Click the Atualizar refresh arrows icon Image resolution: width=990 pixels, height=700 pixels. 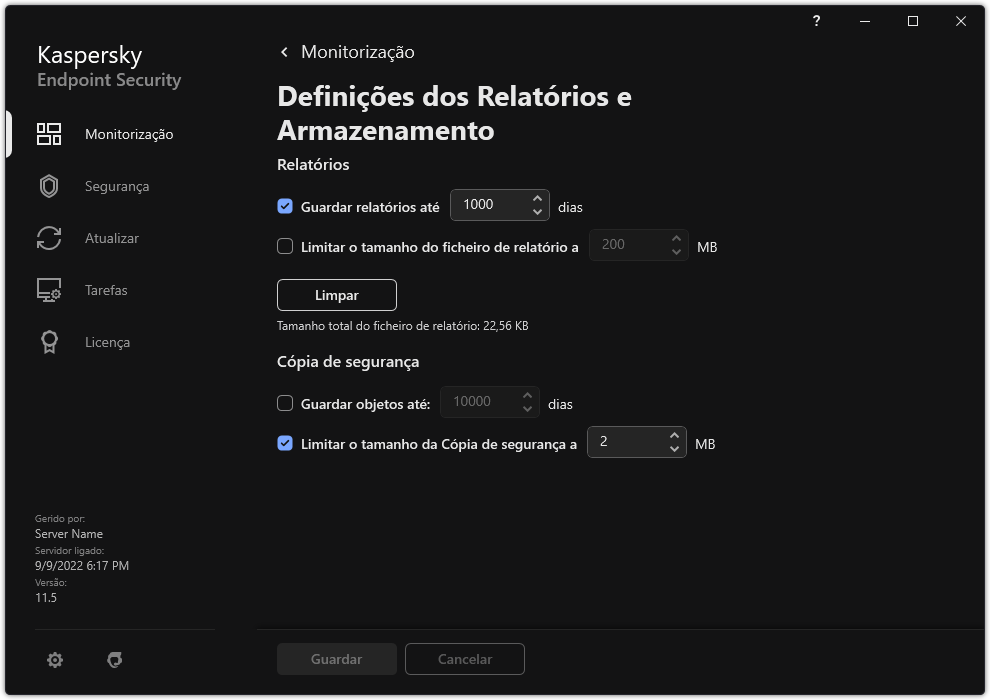coord(48,238)
